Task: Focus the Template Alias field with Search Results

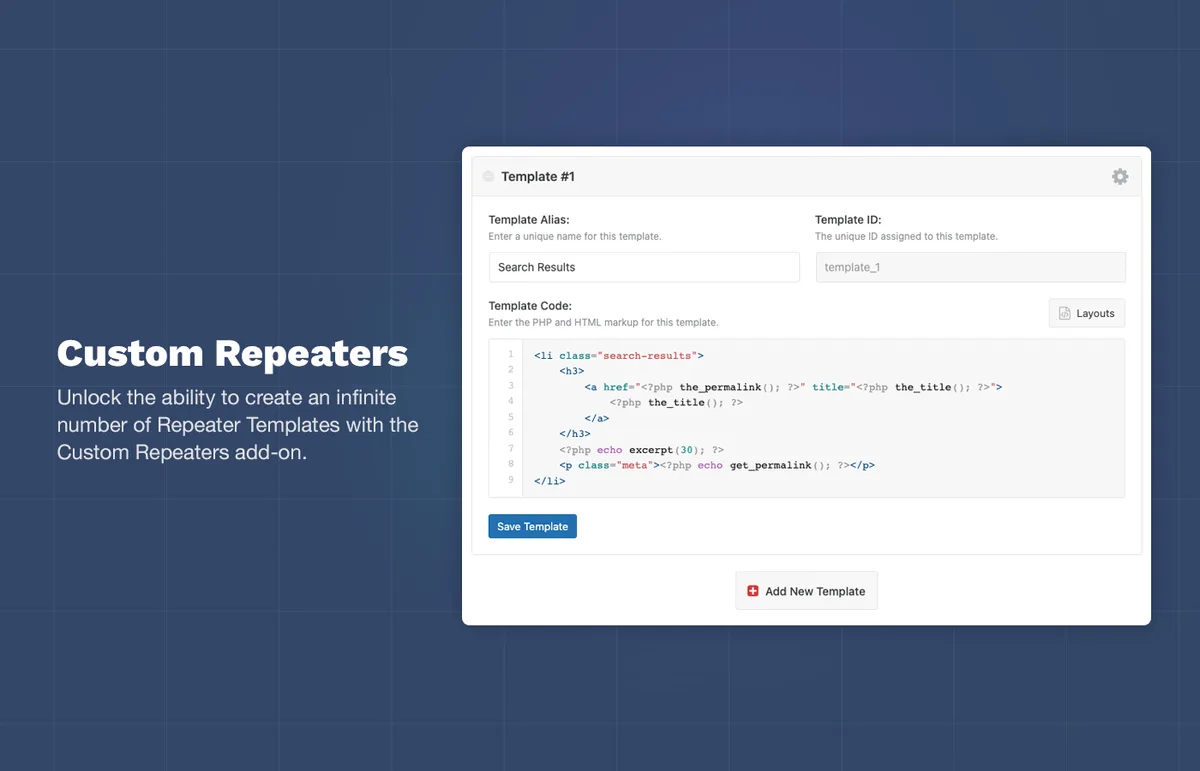Action: pos(644,267)
